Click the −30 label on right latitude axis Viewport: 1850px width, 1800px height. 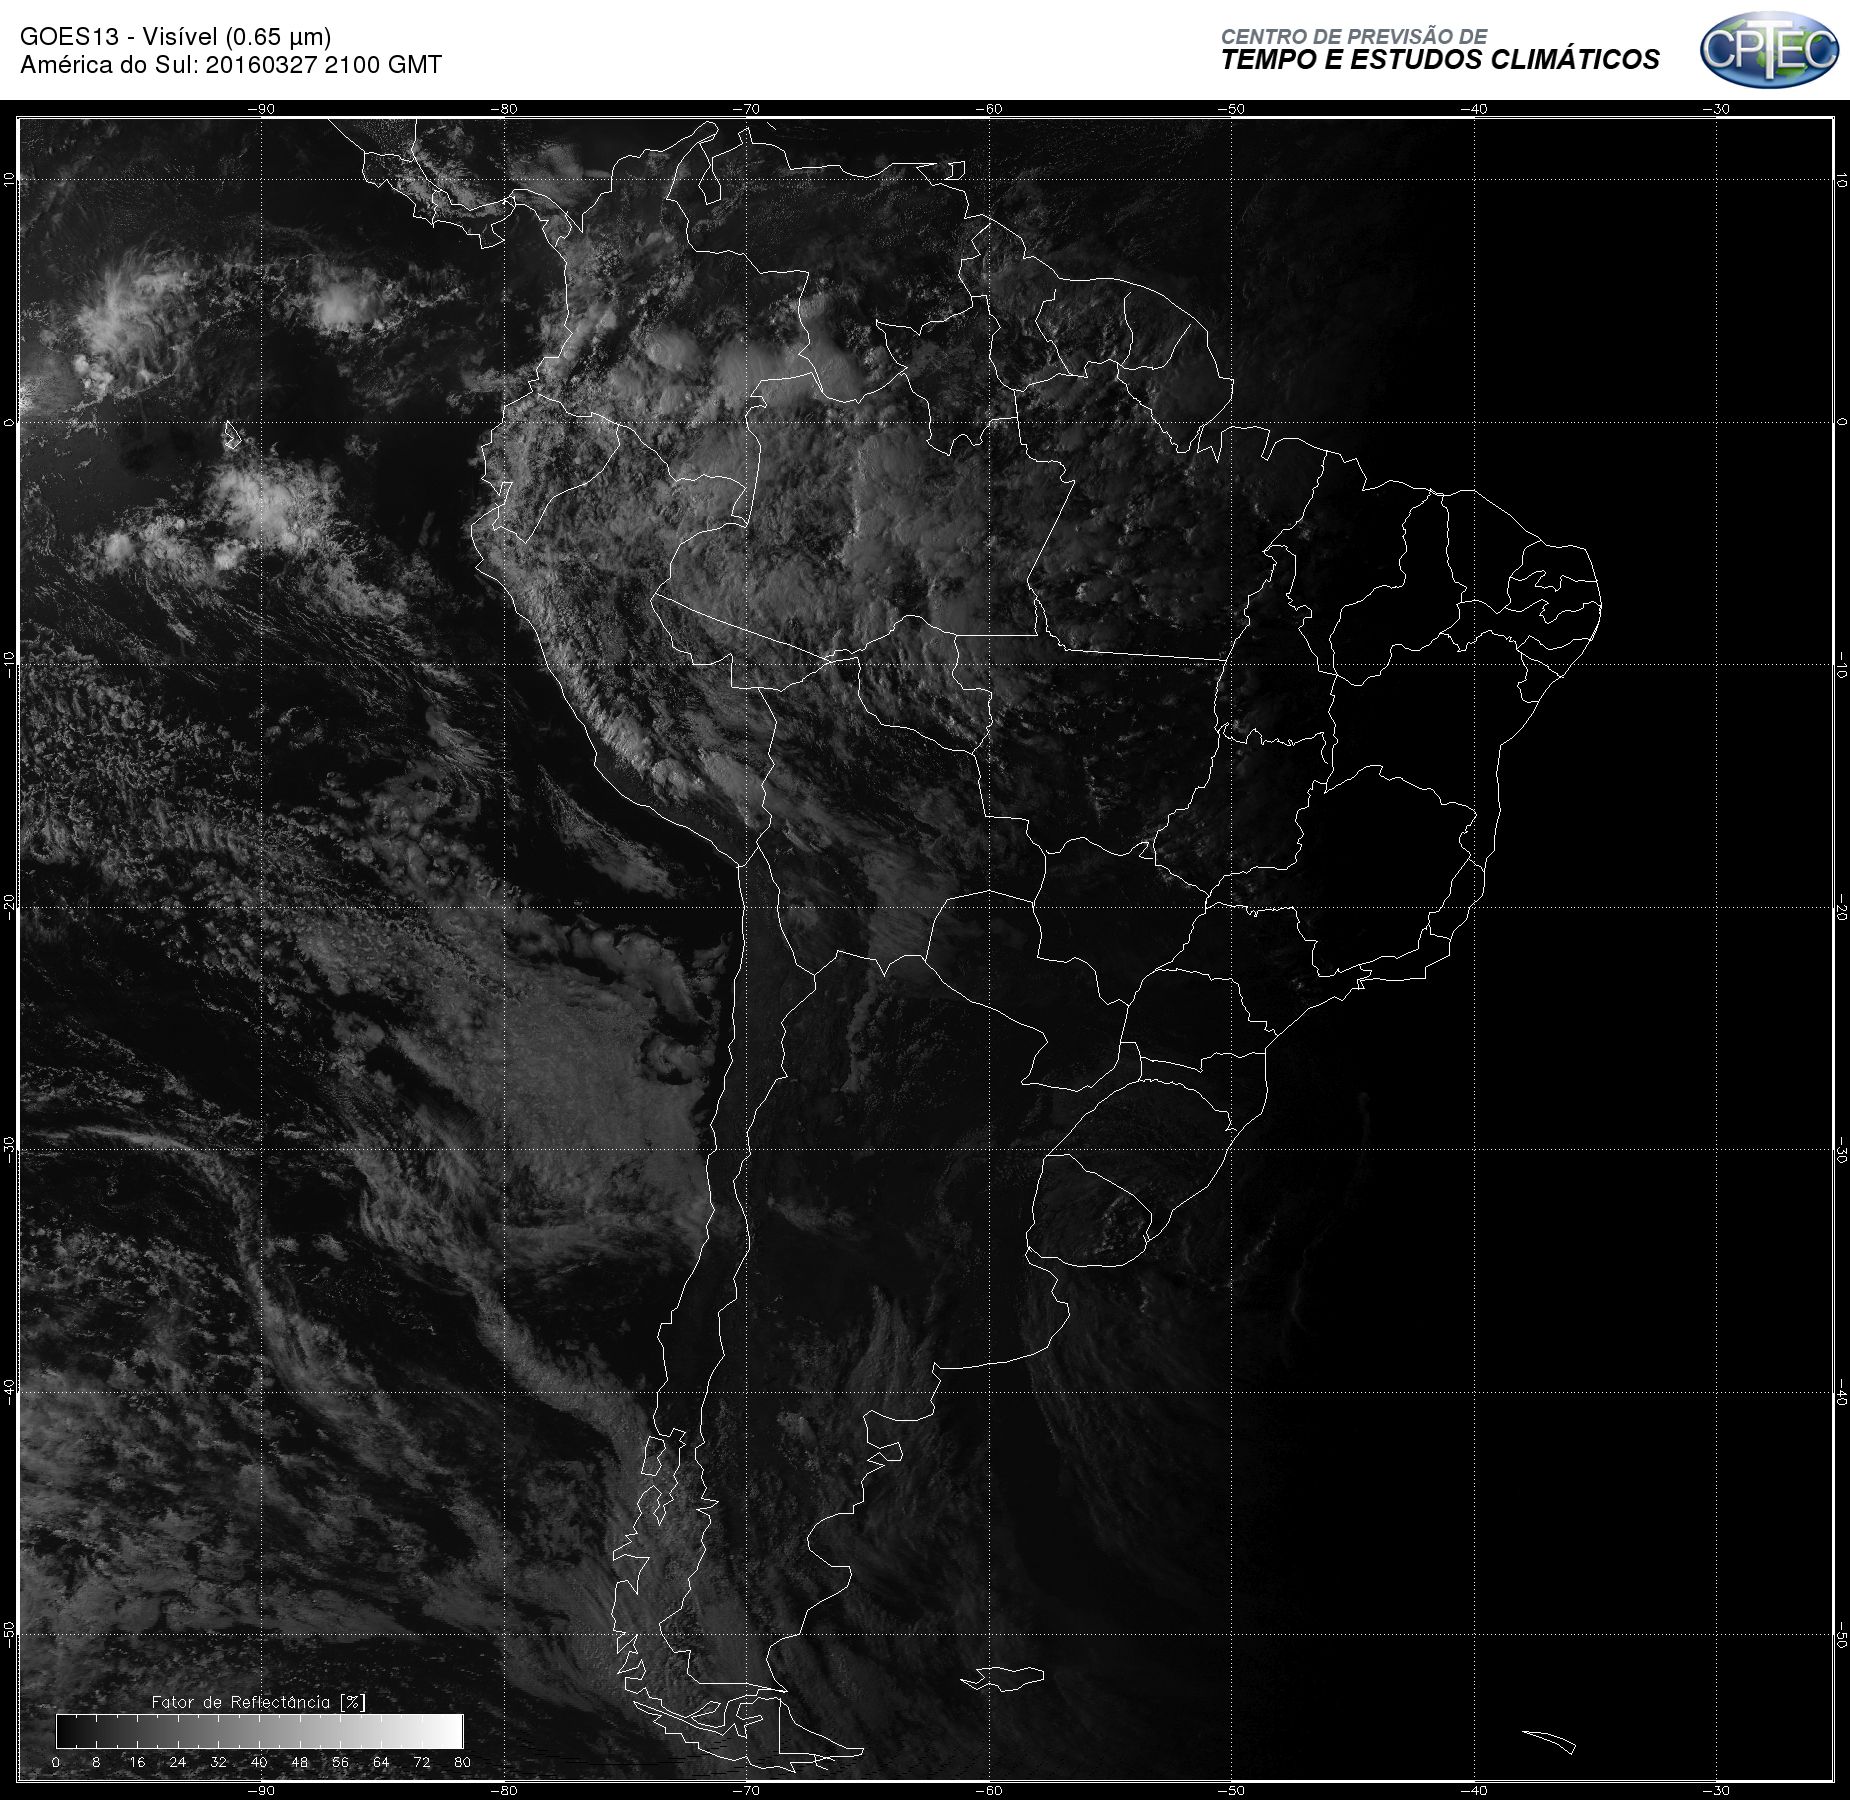point(1841,1150)
